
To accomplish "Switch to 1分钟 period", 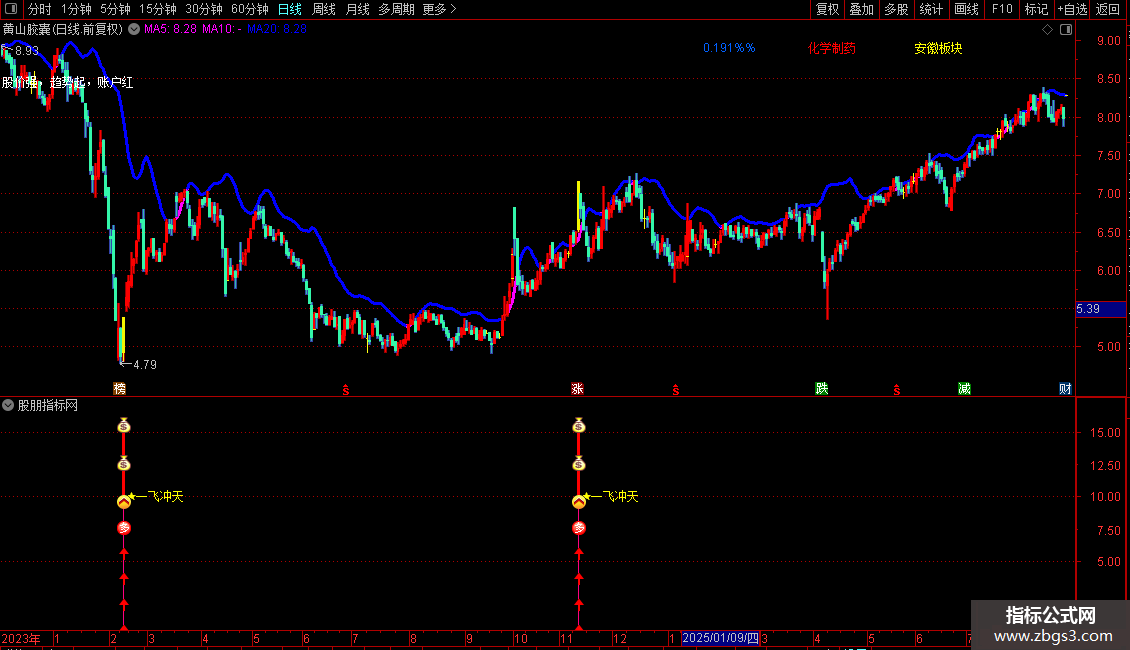I will [x=76, y=9].
